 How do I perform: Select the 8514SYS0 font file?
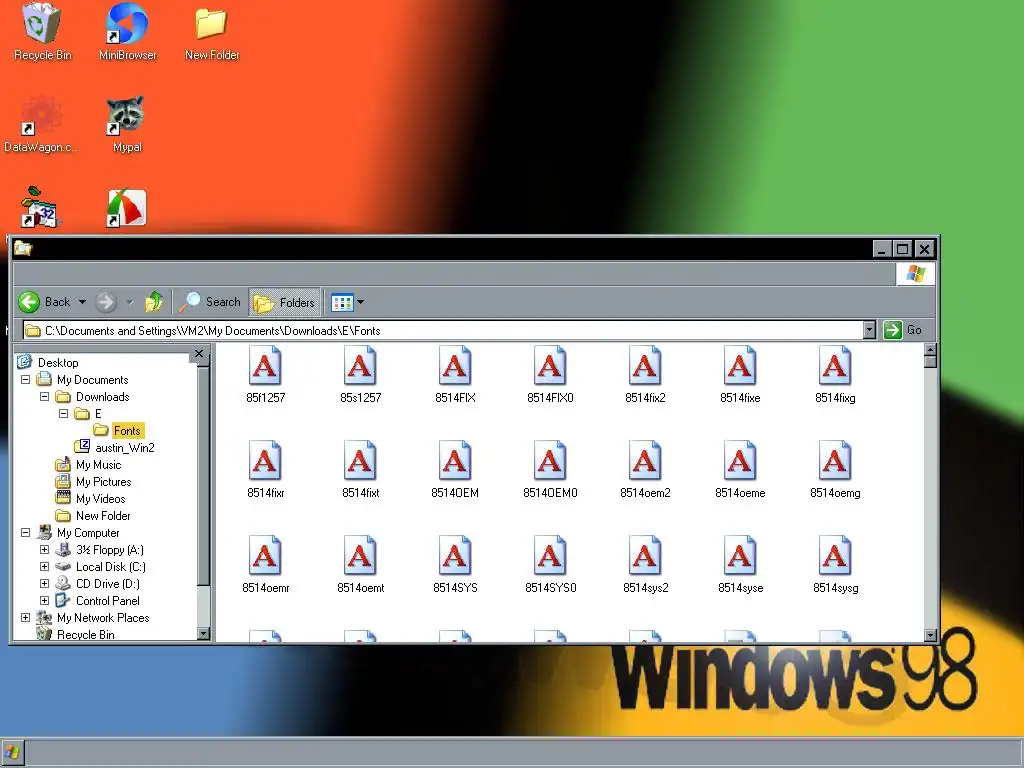point(550,564)
